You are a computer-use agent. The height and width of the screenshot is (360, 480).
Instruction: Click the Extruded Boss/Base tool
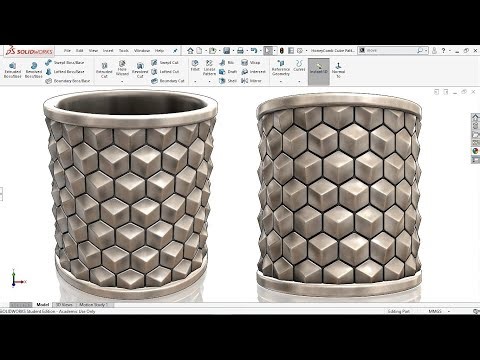[x=12, y=70]
